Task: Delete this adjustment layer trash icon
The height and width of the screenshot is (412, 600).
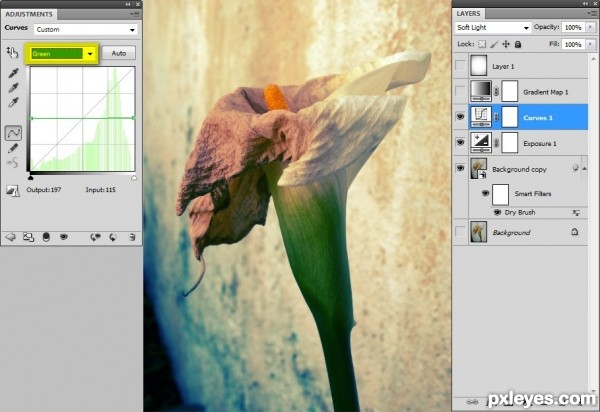Action: click(132, 237)
